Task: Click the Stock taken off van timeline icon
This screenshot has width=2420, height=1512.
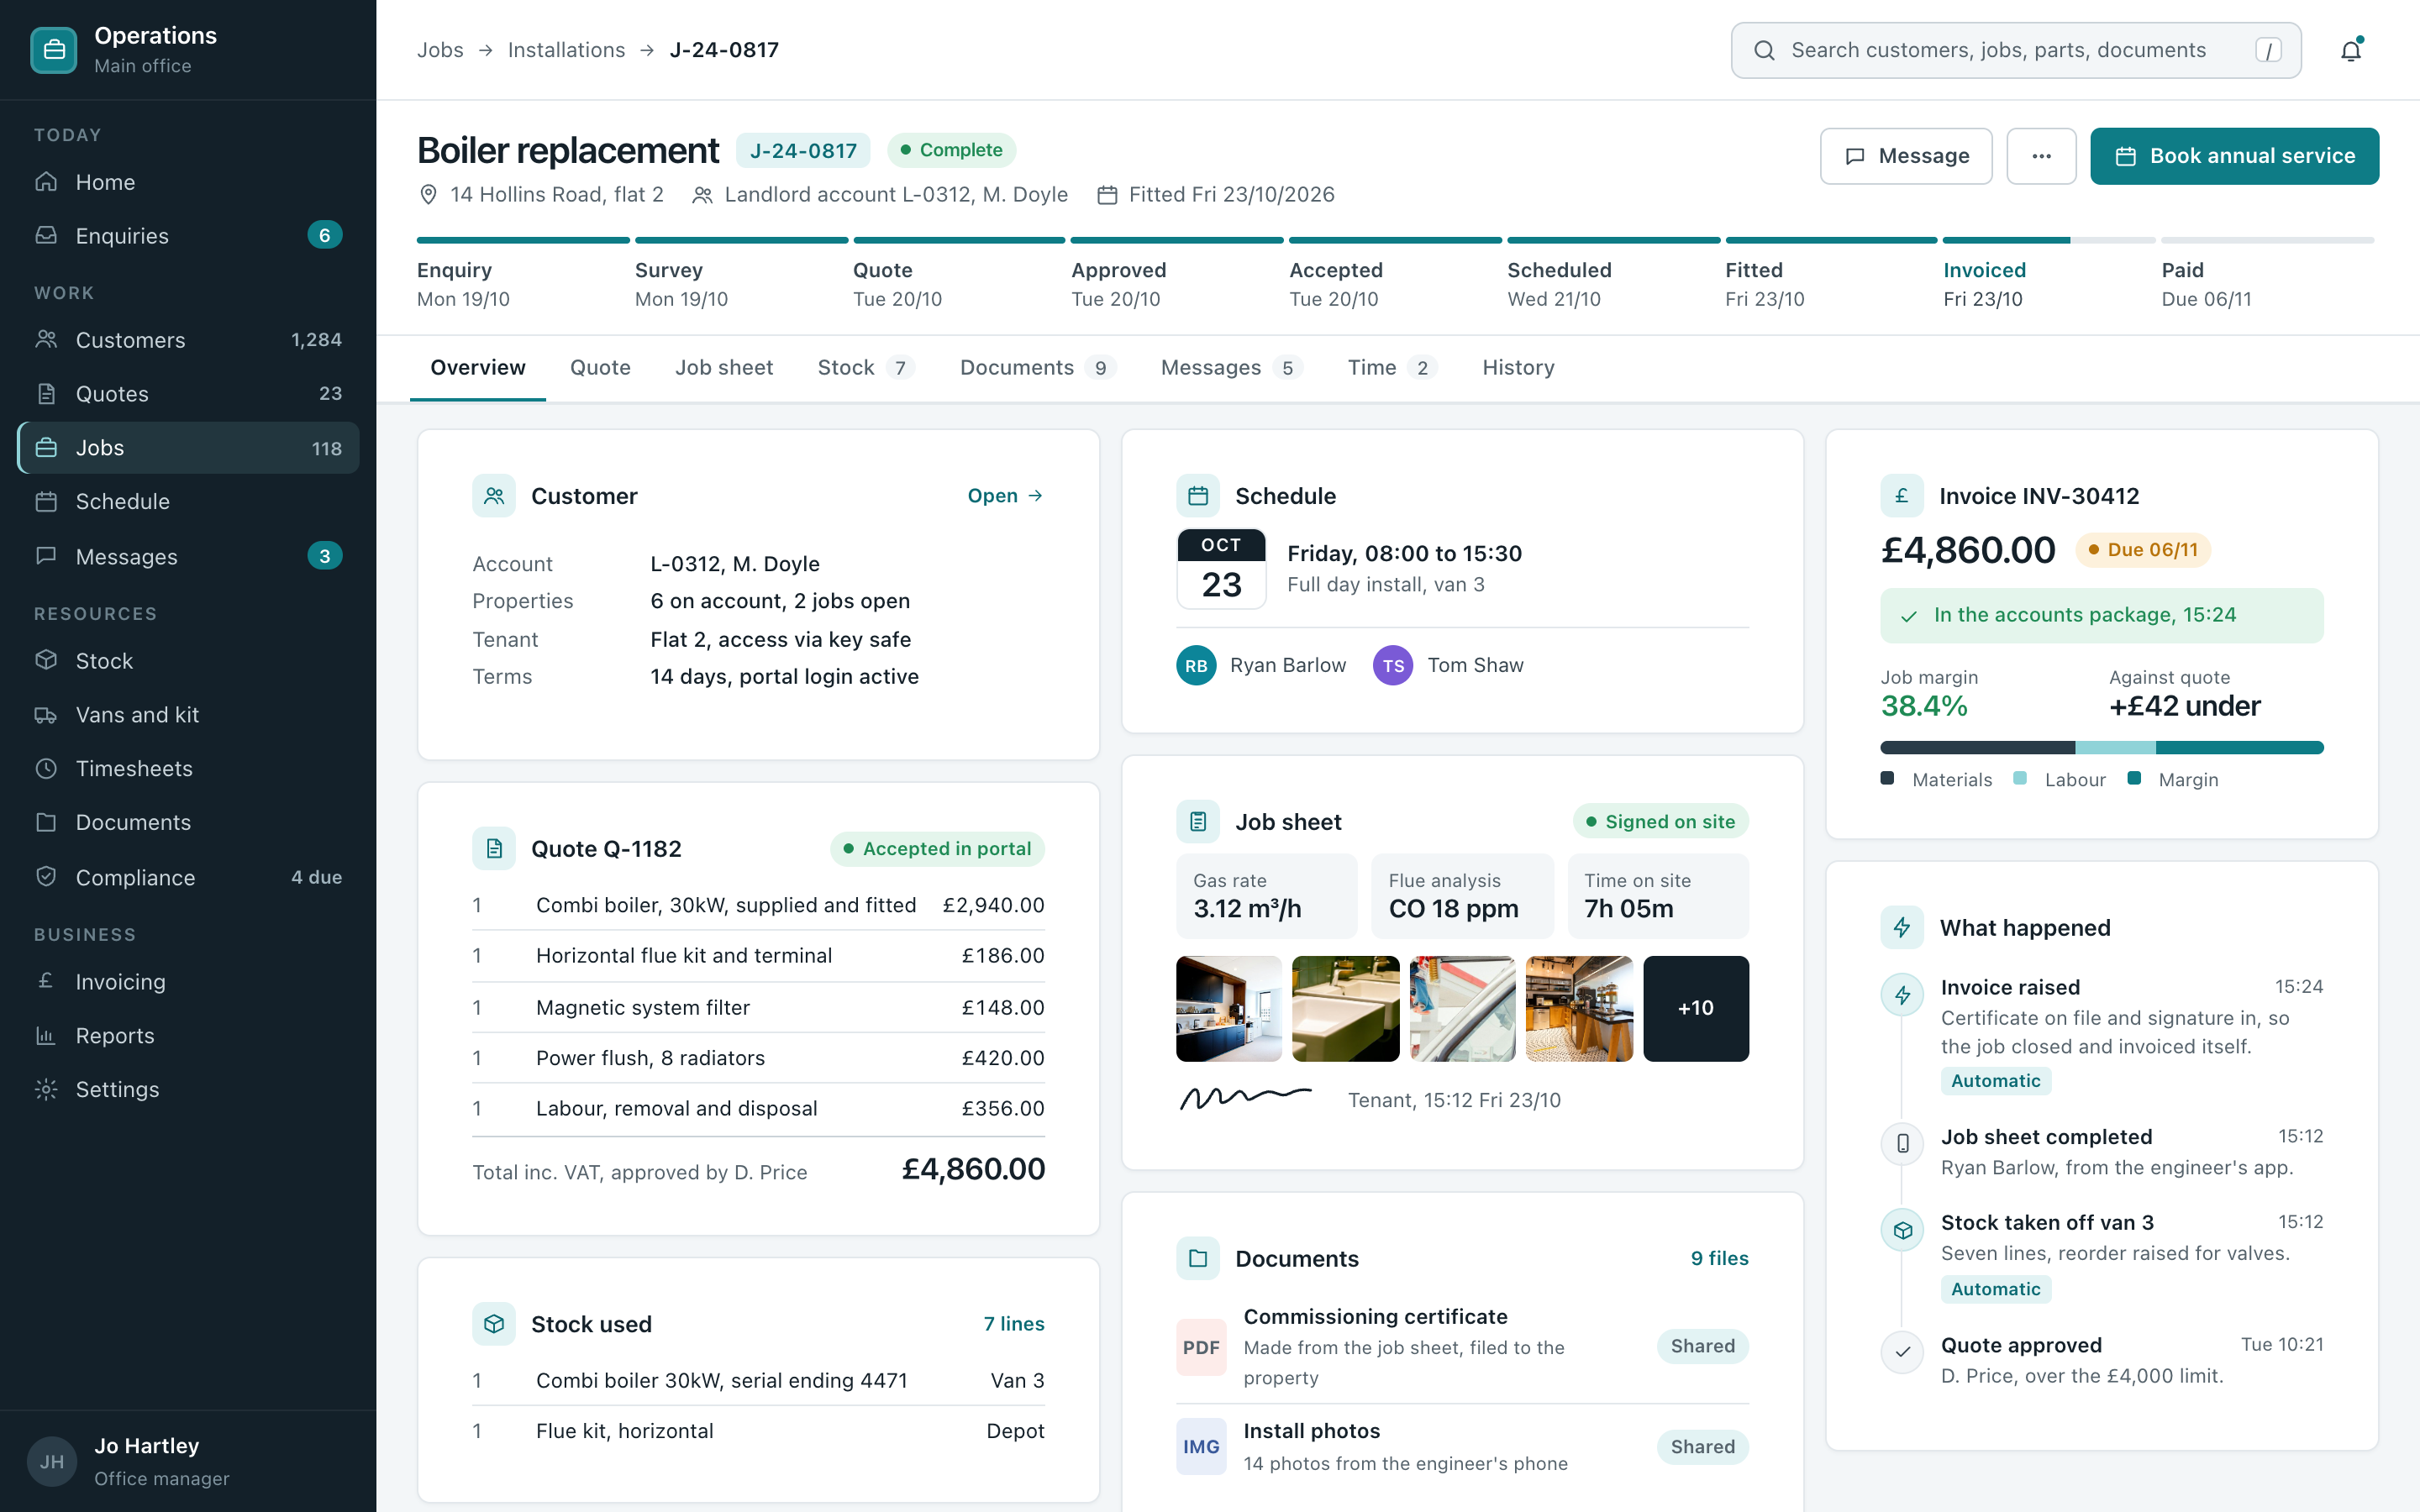Action: point(1902,1230)
